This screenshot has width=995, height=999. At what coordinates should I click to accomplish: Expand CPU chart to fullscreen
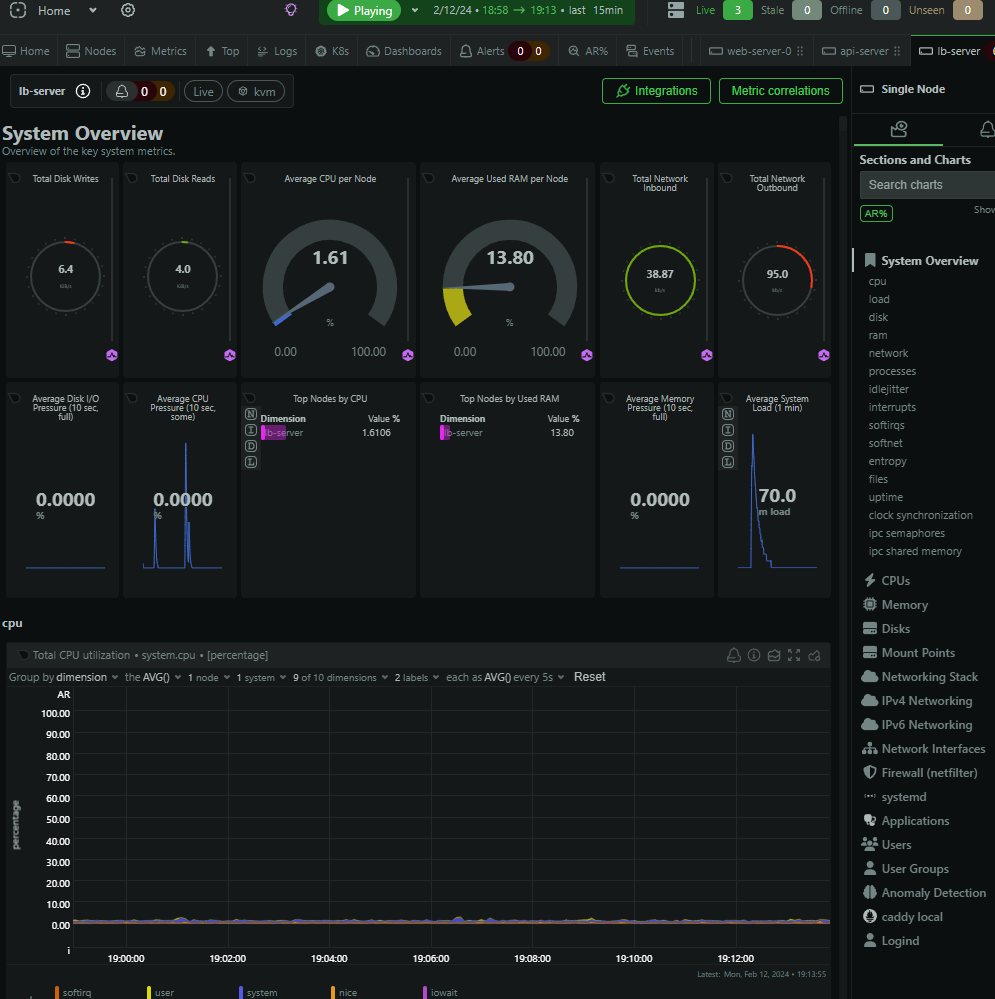[794, 655]
